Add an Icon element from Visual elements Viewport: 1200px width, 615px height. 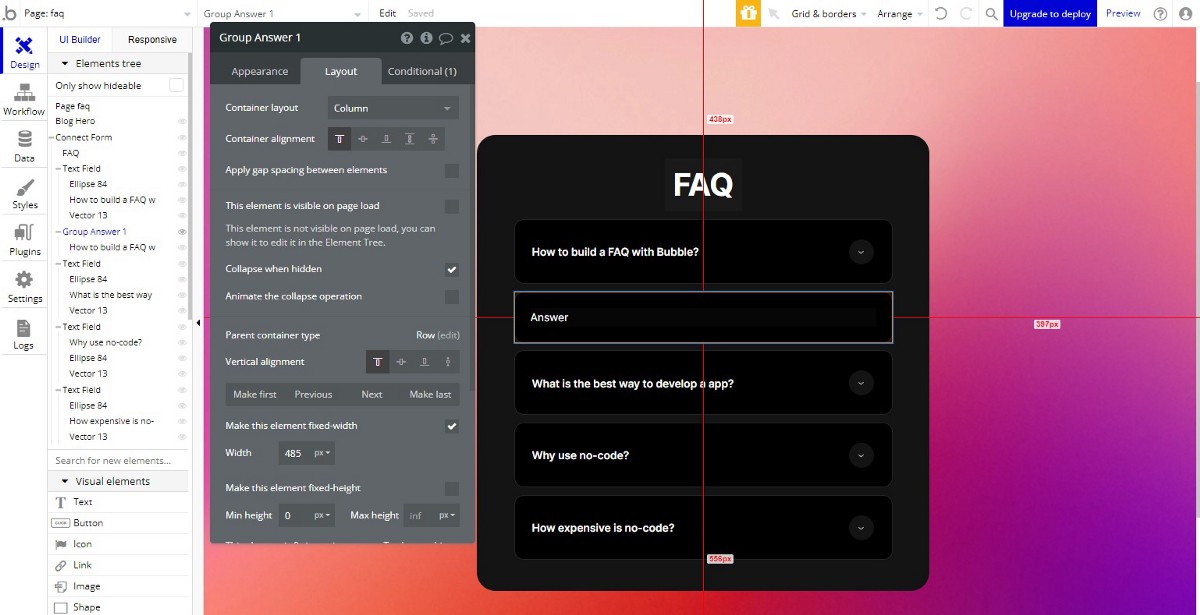pos(119,544)
